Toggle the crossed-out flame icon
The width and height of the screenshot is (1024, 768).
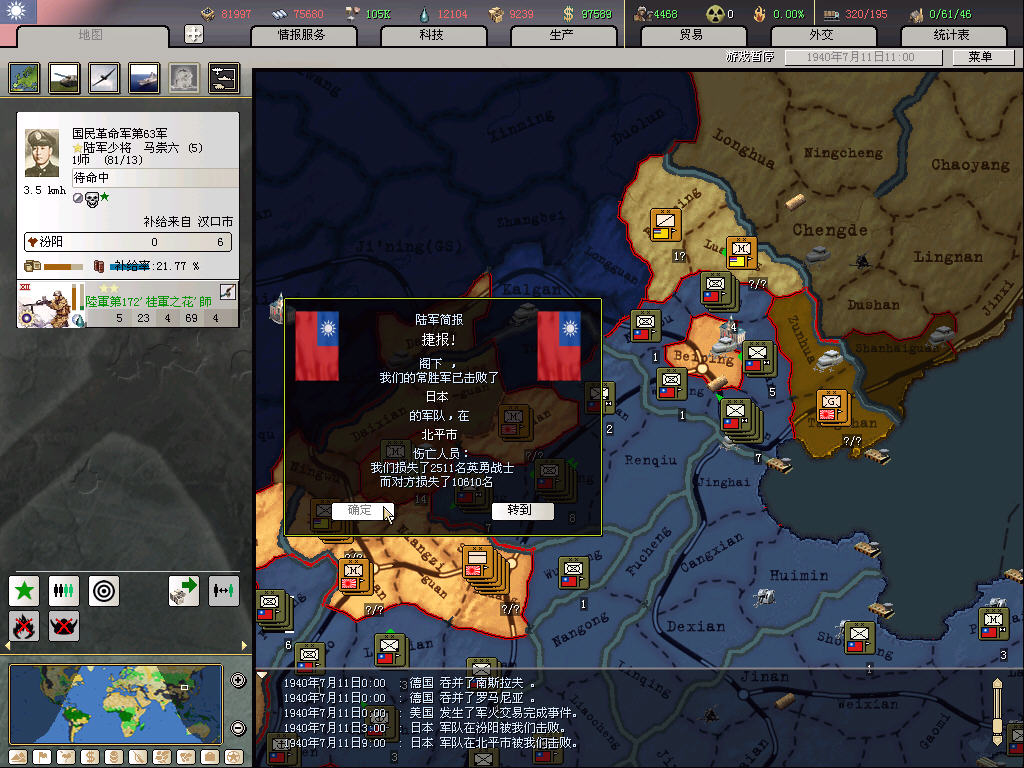(24, 626)
